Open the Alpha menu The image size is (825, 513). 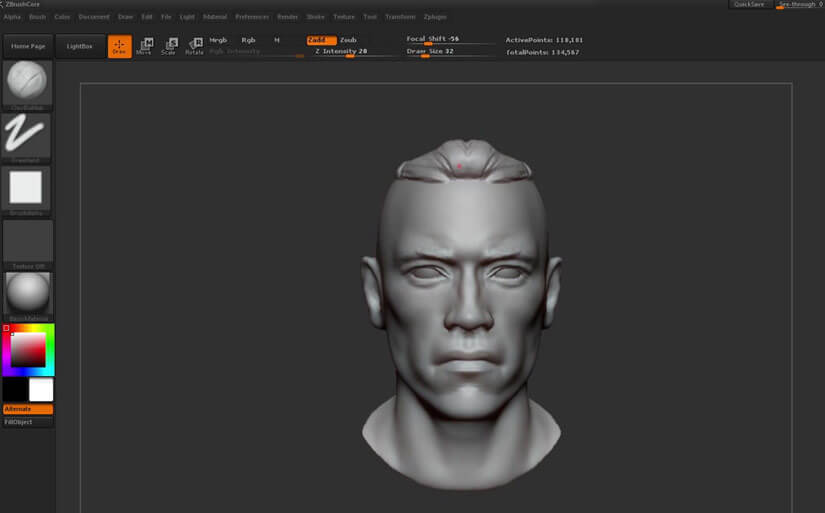12,17
